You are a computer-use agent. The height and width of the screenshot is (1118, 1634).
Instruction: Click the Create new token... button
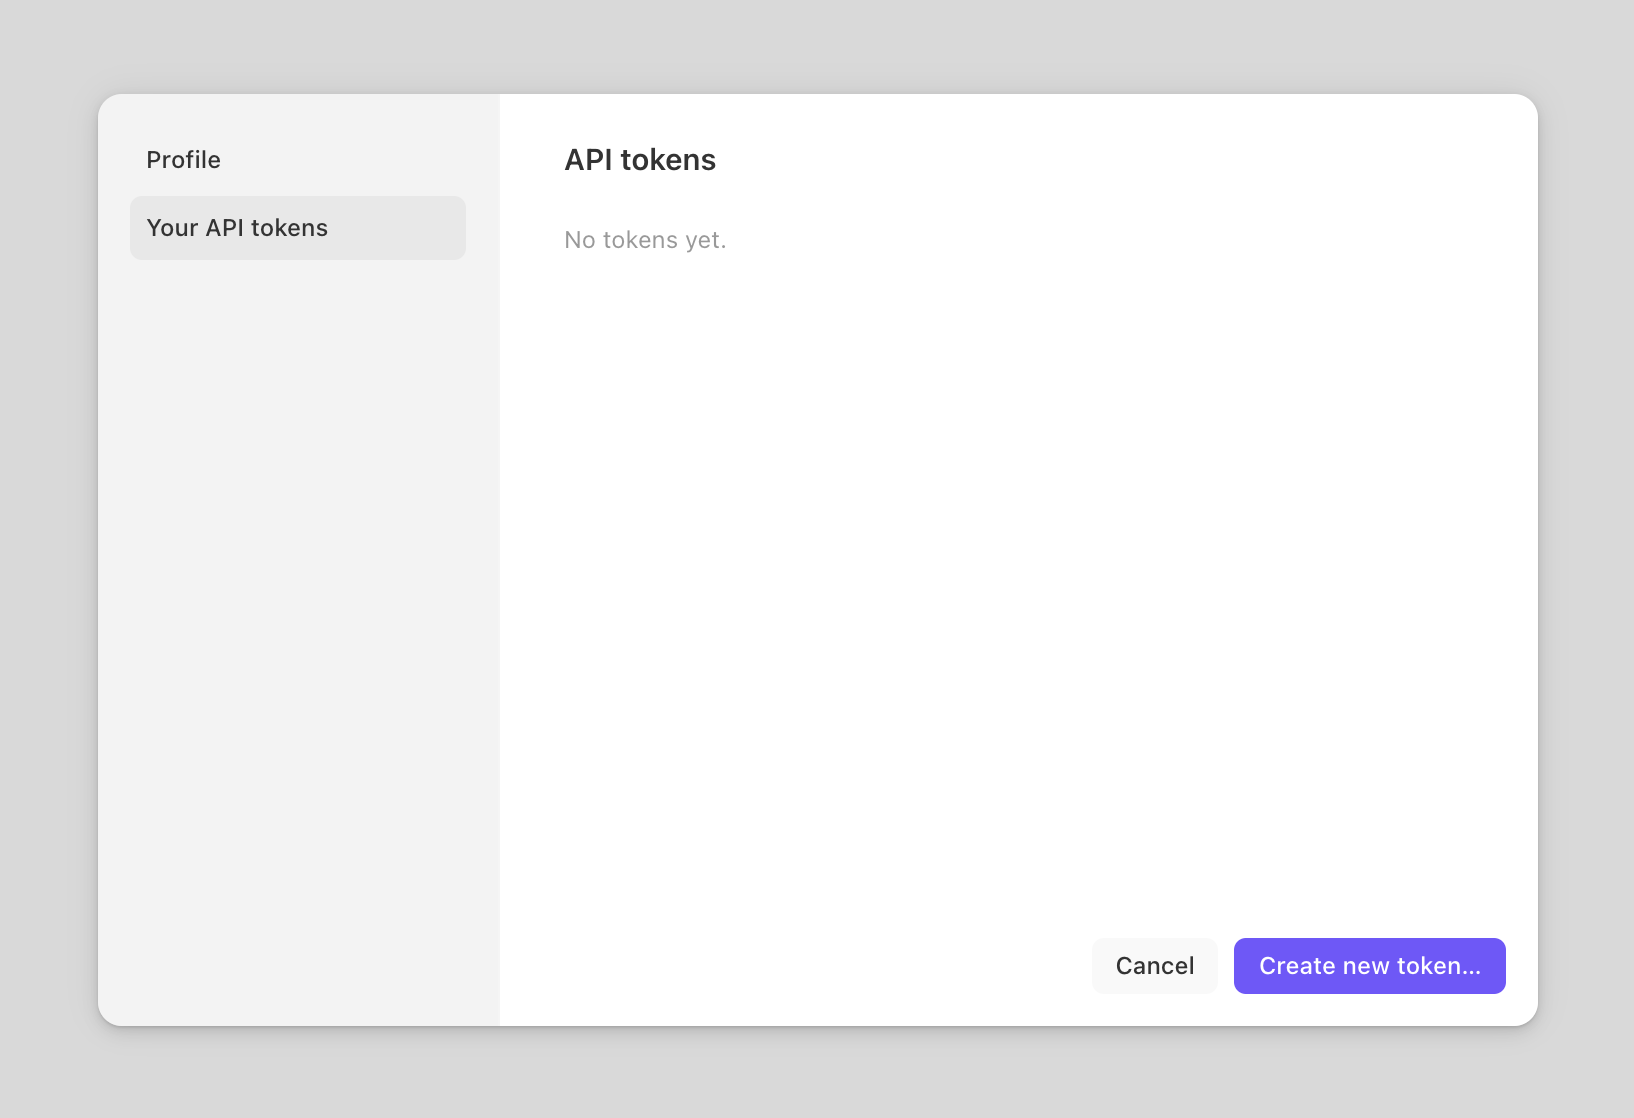(x=1369, y=965)
